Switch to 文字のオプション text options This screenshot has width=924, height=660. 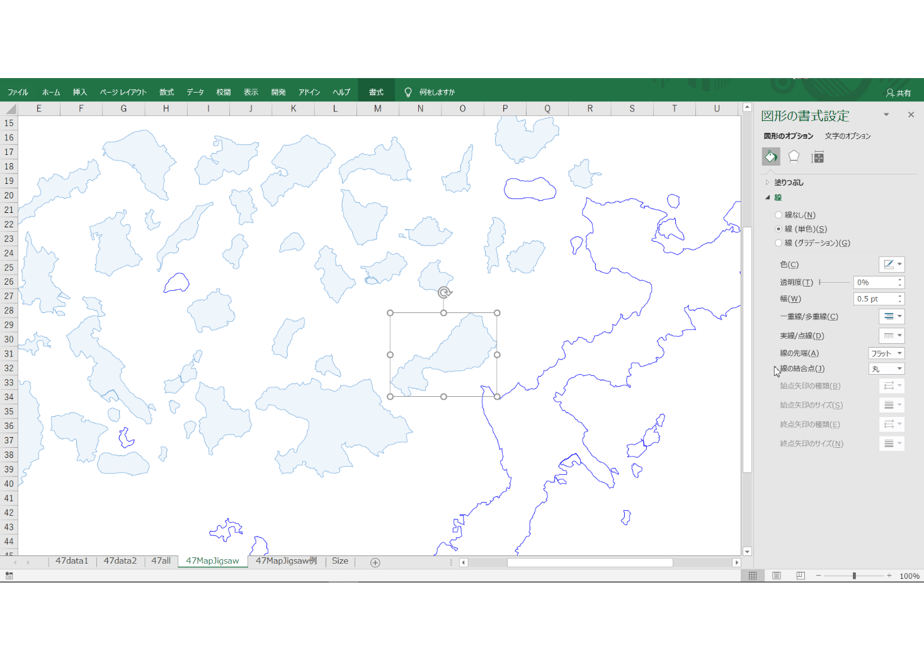[847, 136]
